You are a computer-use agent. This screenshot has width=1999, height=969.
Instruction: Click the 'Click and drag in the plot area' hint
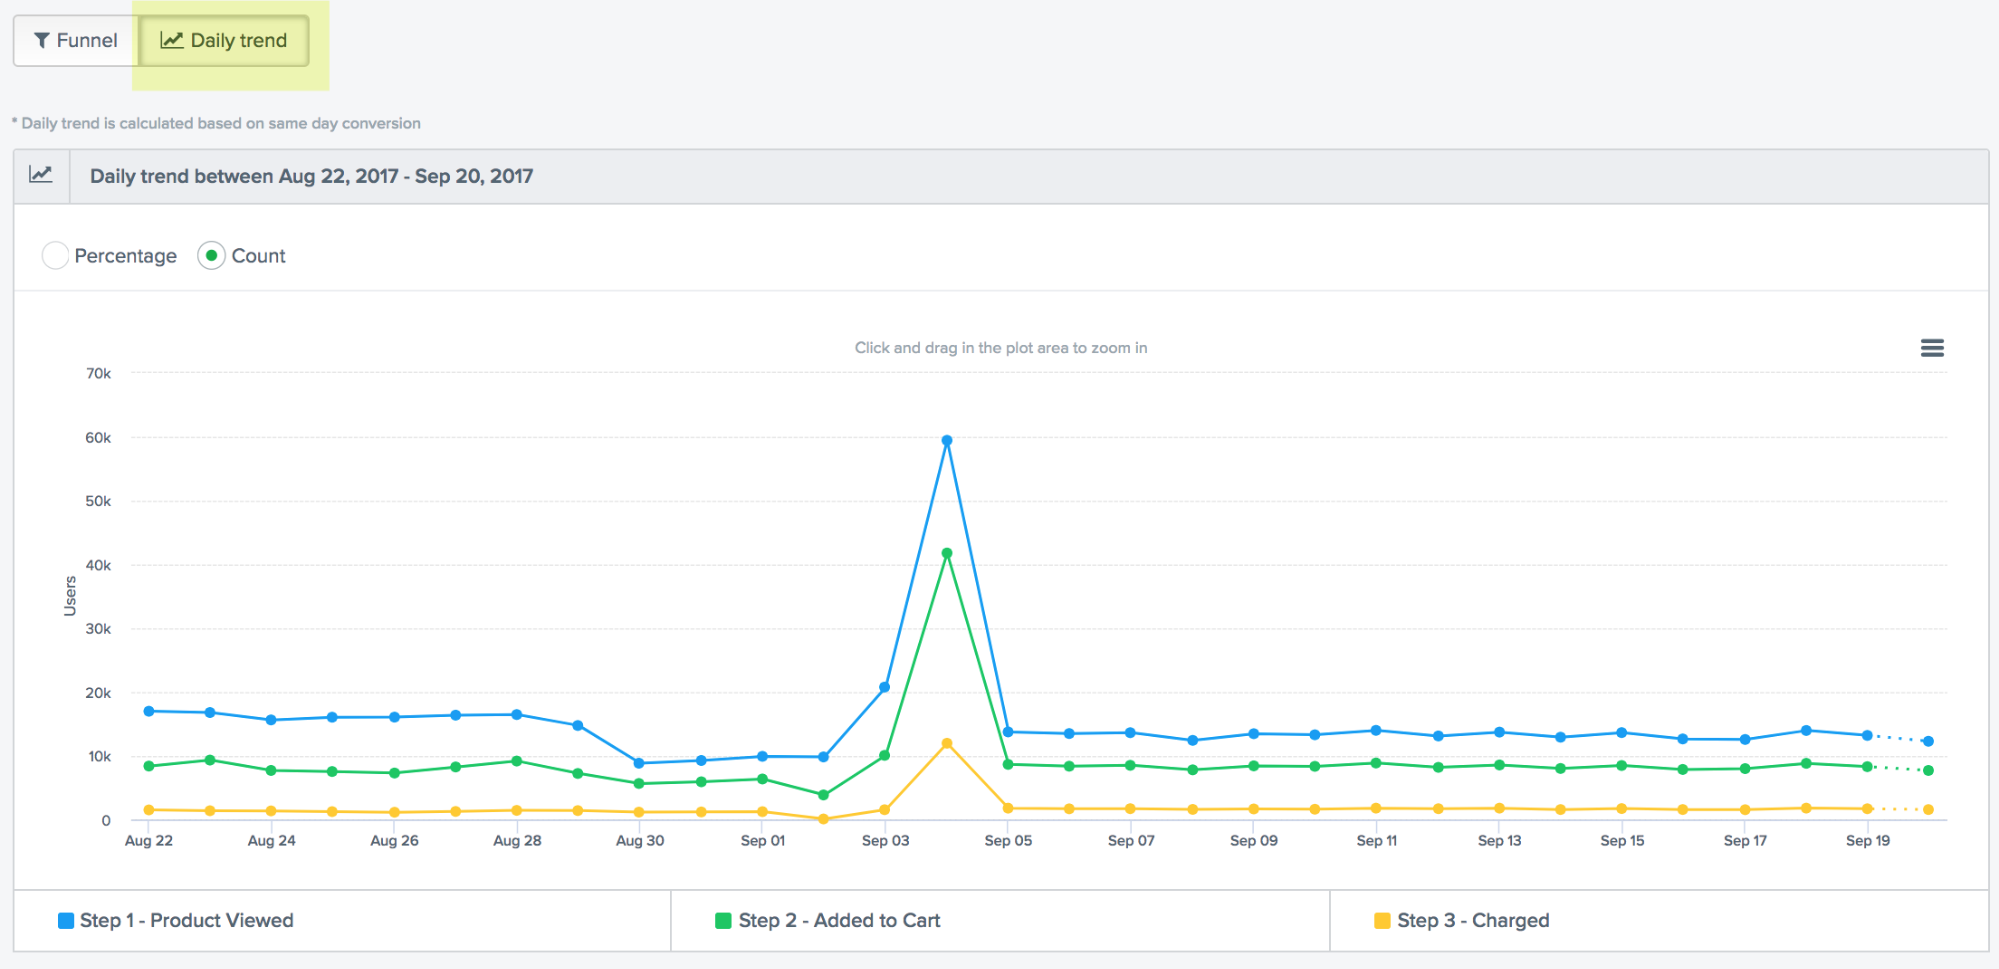point(1001,348)
